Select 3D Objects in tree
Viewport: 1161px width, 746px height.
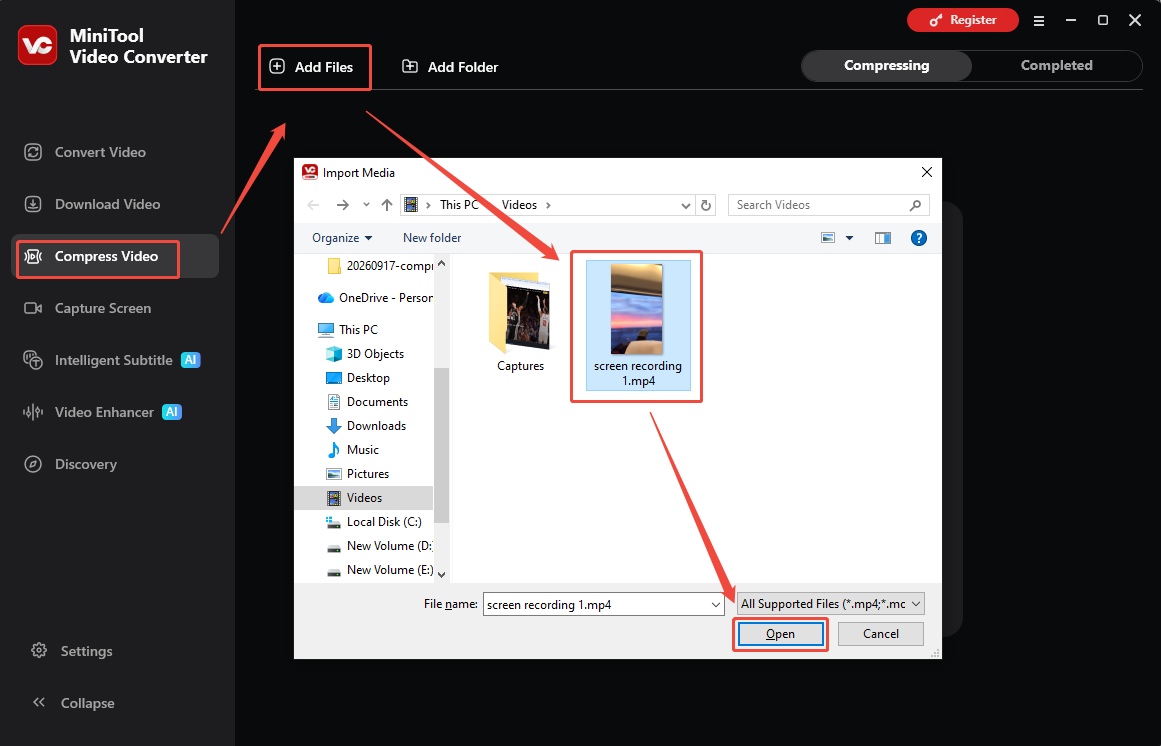tap(366, 354)
